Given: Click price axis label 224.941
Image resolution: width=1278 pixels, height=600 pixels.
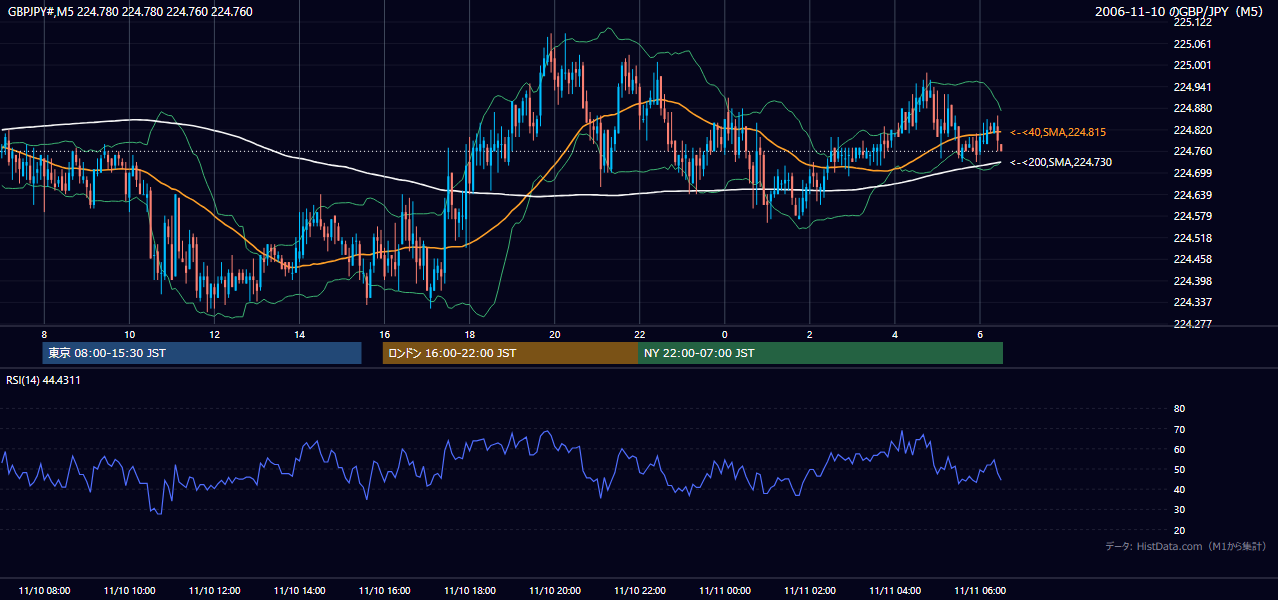Looking at the screenshot, I should tap(1192, 87).
